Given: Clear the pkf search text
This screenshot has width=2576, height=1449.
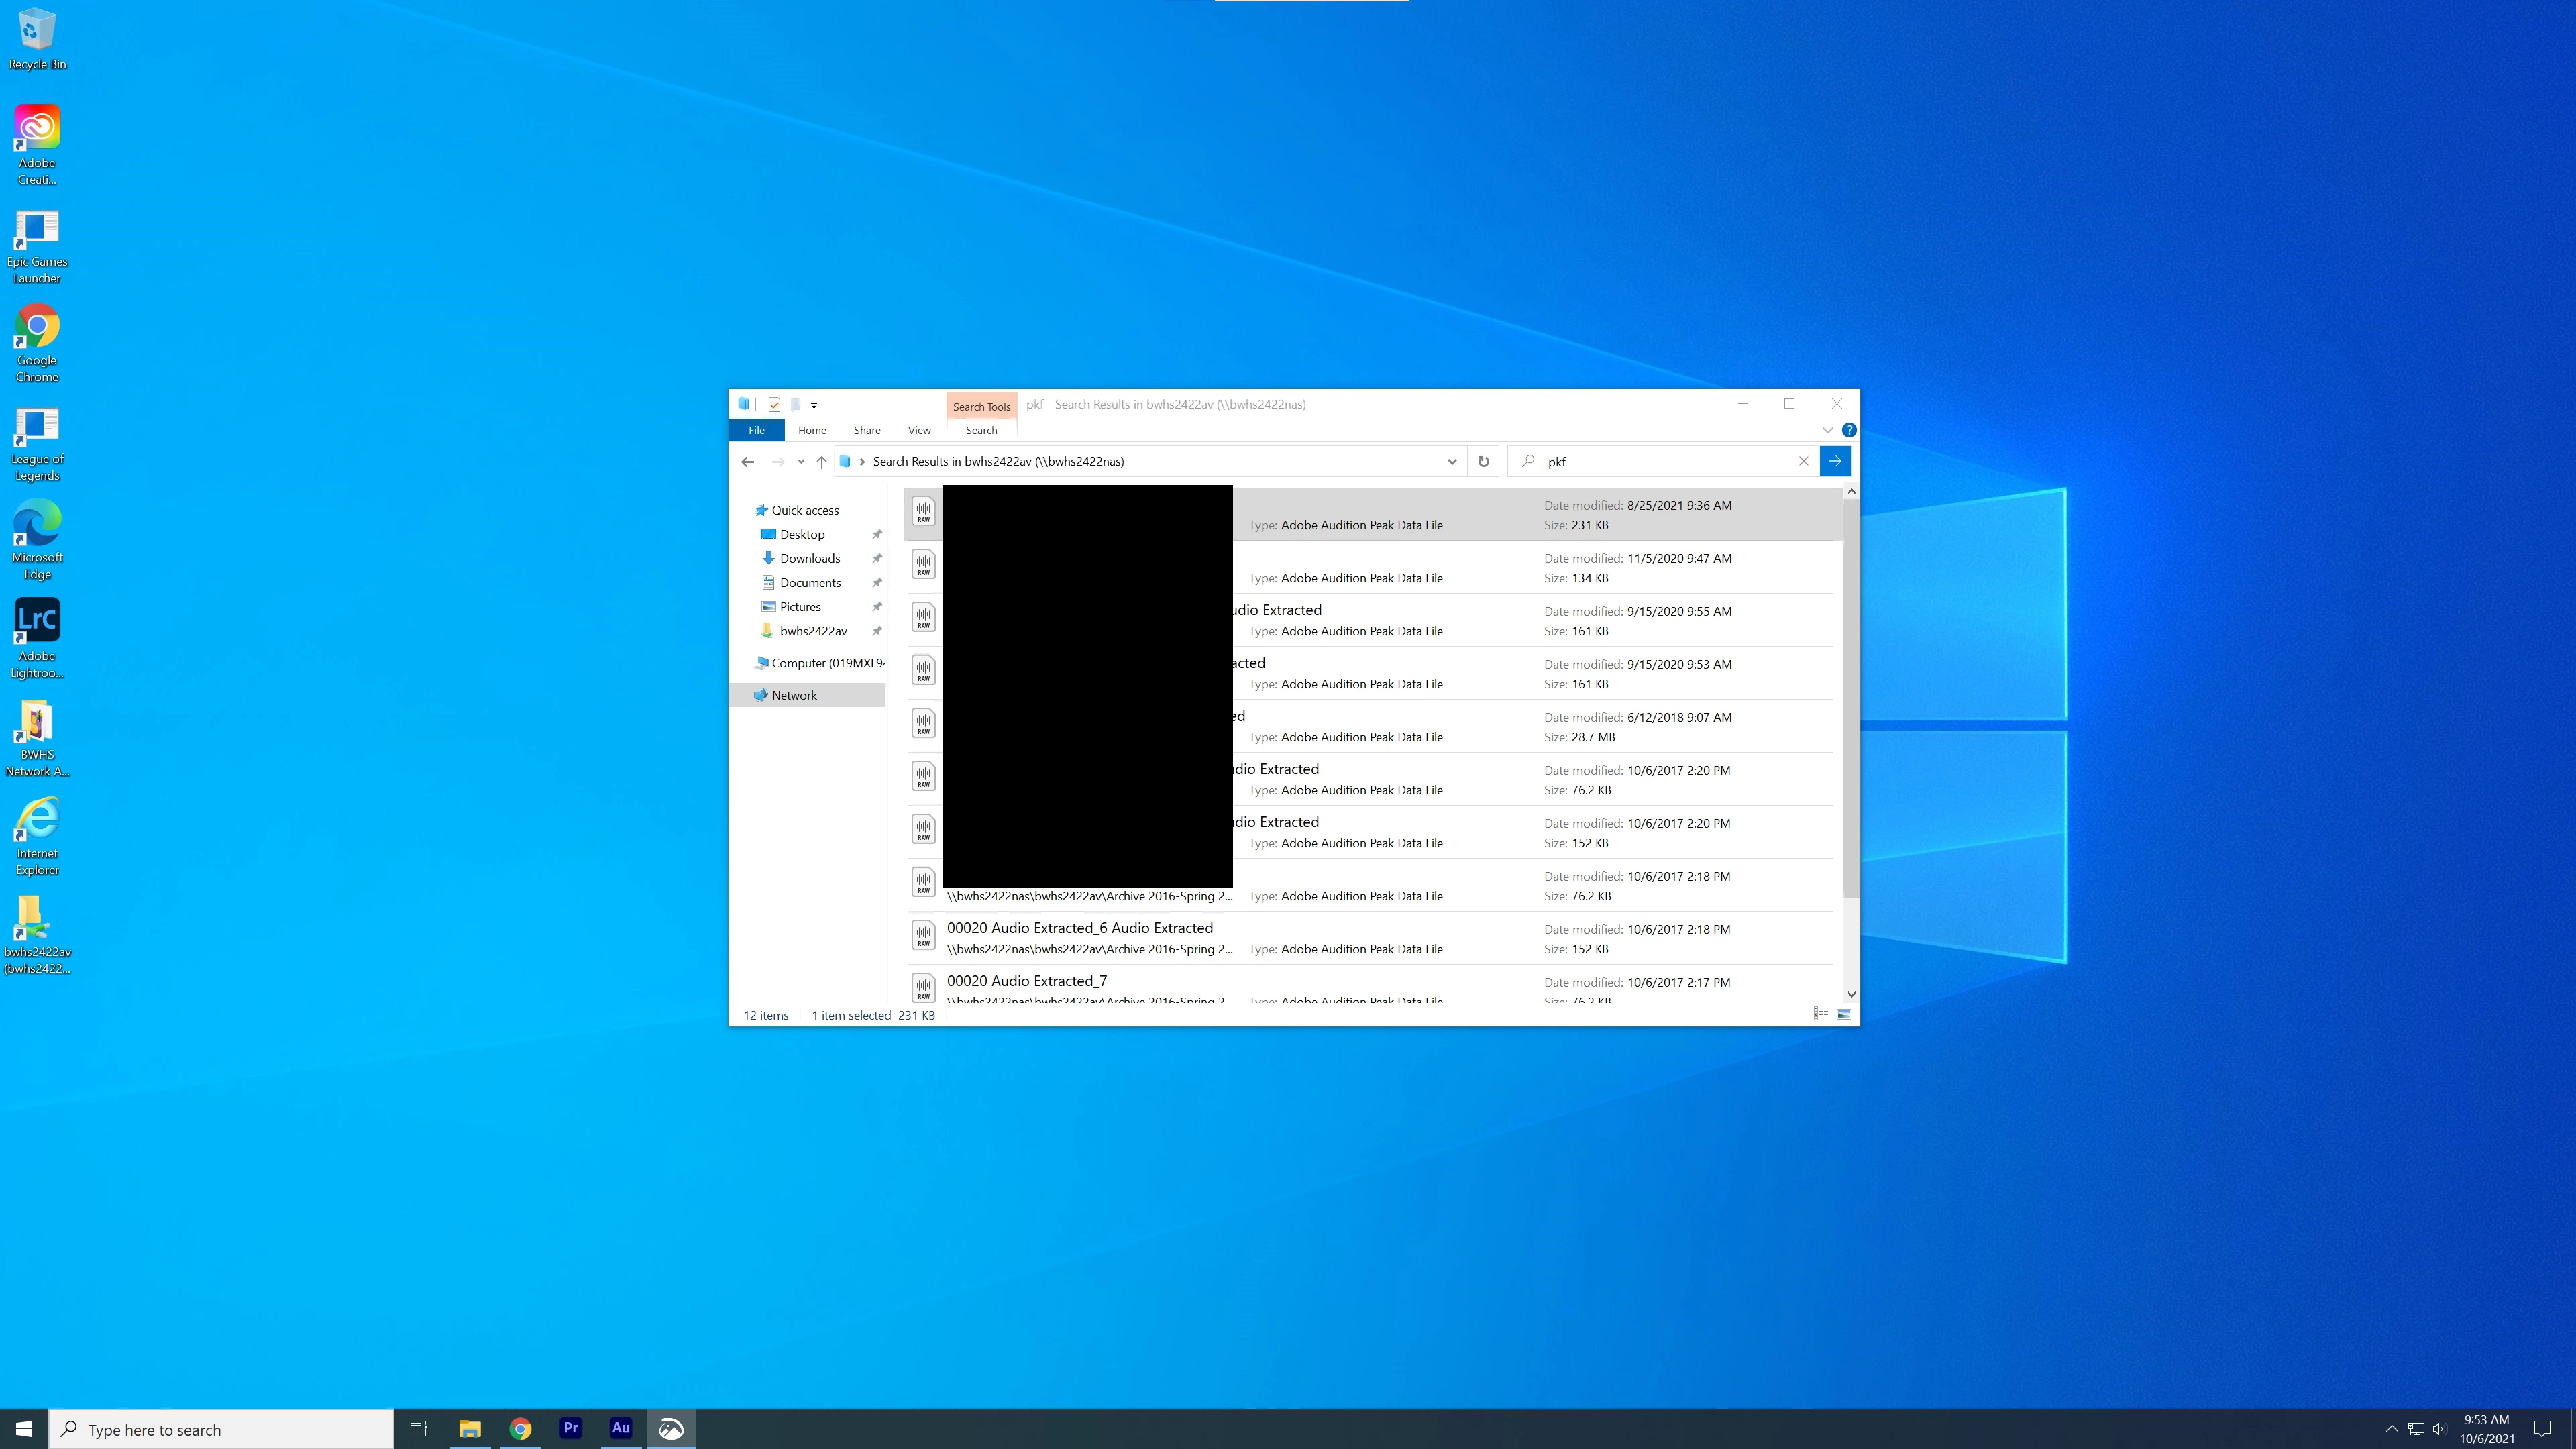Looking at the screenshot, I should pyautogui.click(x=1803, y=461).
